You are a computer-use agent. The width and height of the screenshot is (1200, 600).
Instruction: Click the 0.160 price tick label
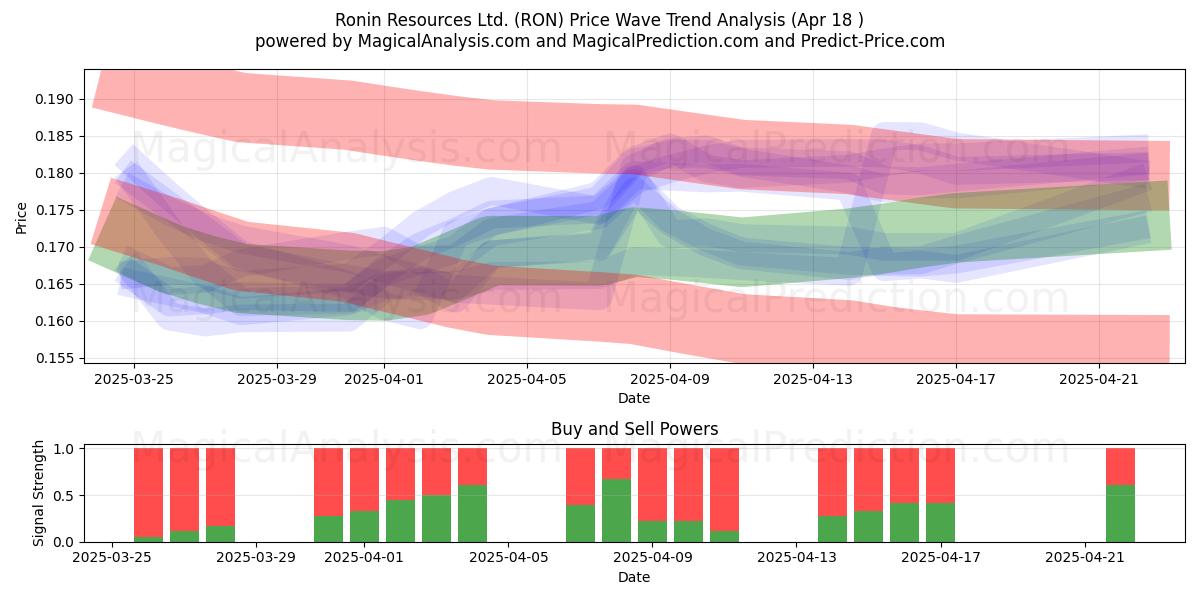pyautogui.click(x=56, y=321)
